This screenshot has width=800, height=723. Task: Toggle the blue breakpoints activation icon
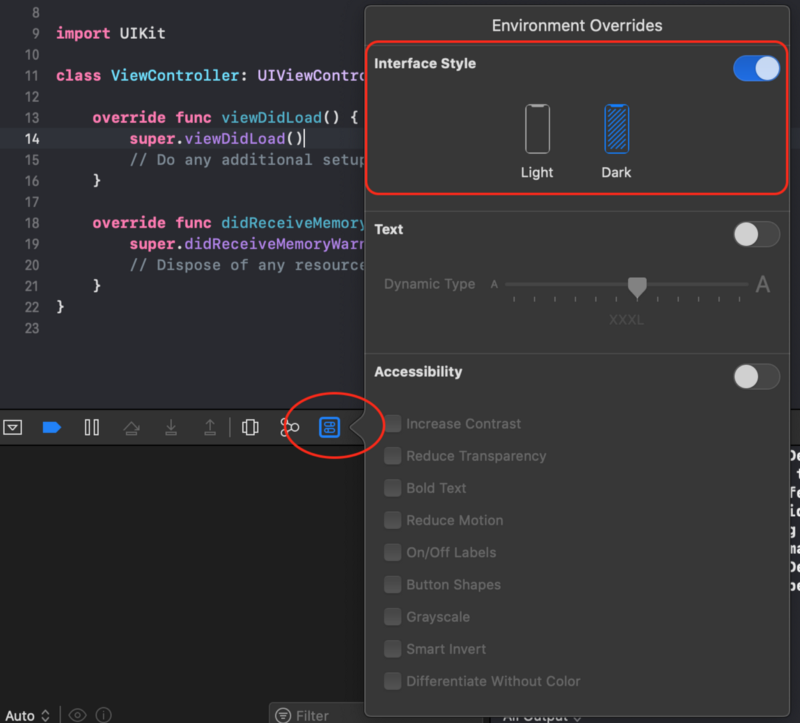tap(52, 428)
